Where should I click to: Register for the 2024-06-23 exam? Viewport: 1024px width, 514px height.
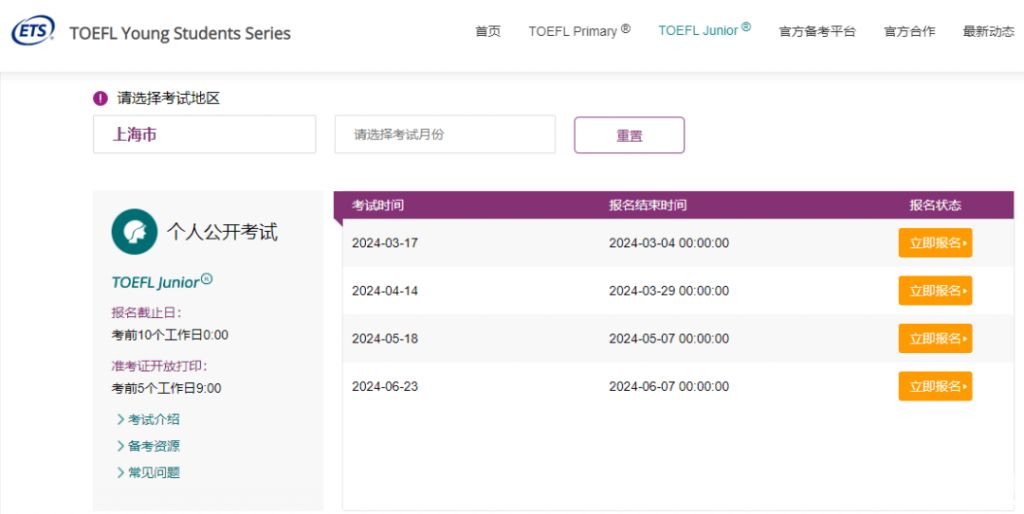(x=935, y=386)
